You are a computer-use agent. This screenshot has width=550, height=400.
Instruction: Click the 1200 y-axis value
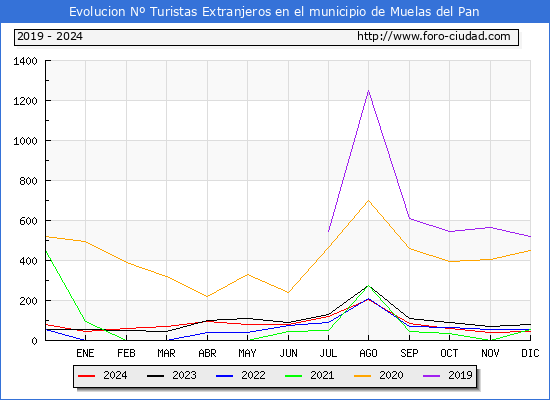pos(25,101)
